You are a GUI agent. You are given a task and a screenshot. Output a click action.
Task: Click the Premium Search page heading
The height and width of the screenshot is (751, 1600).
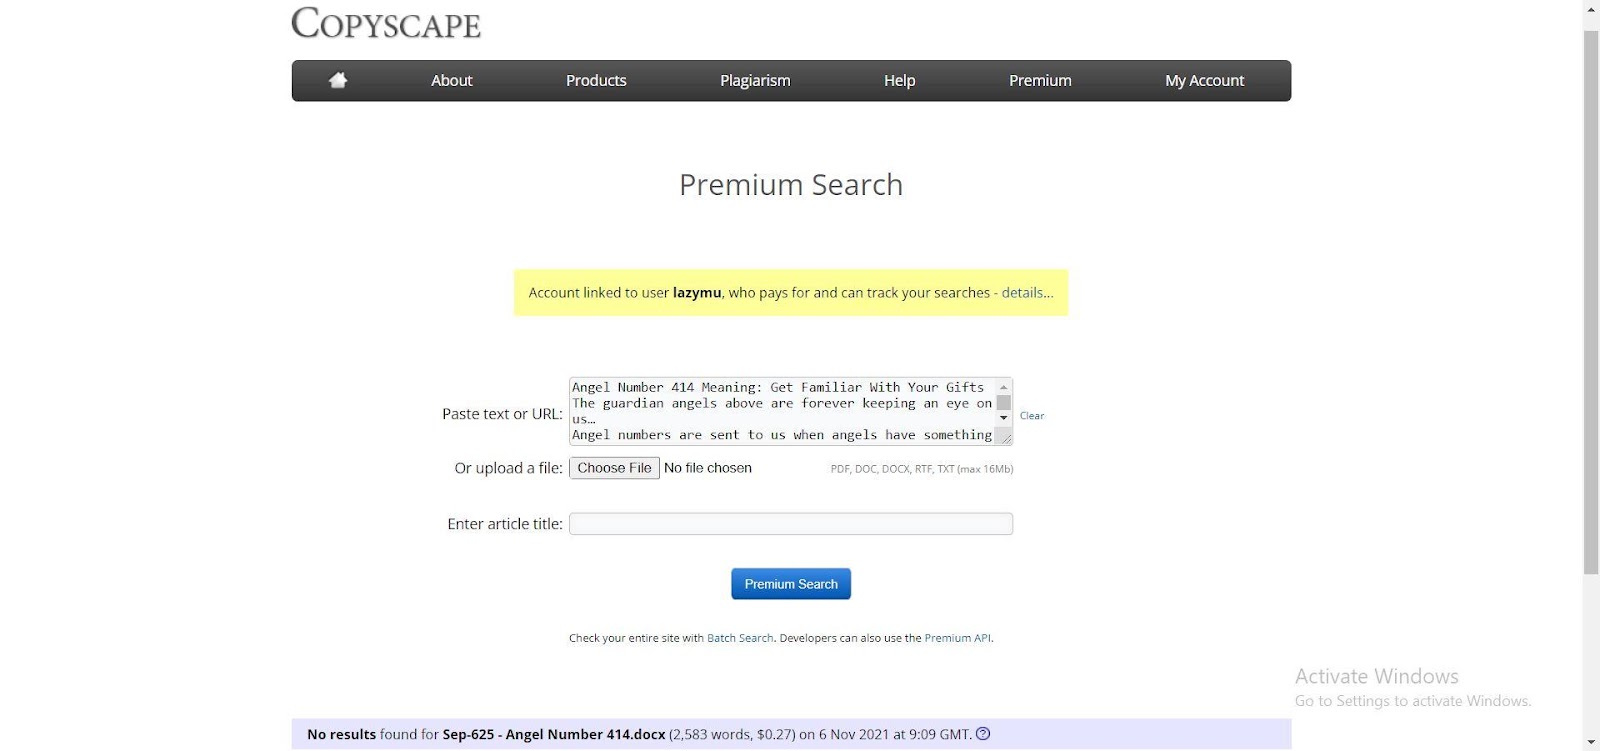tap(791, 185)
